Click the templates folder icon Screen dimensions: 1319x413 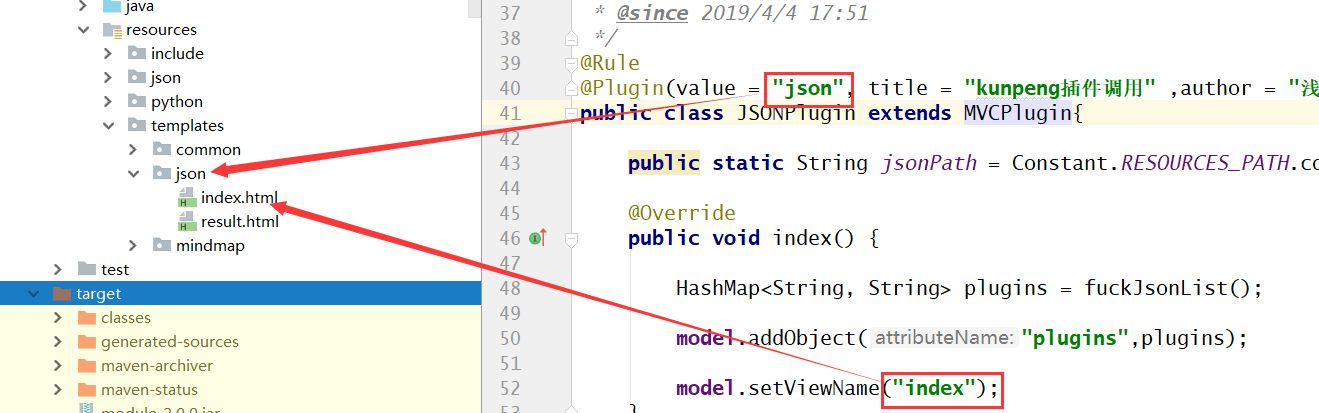pyautogui.click(x=136, y=126)
